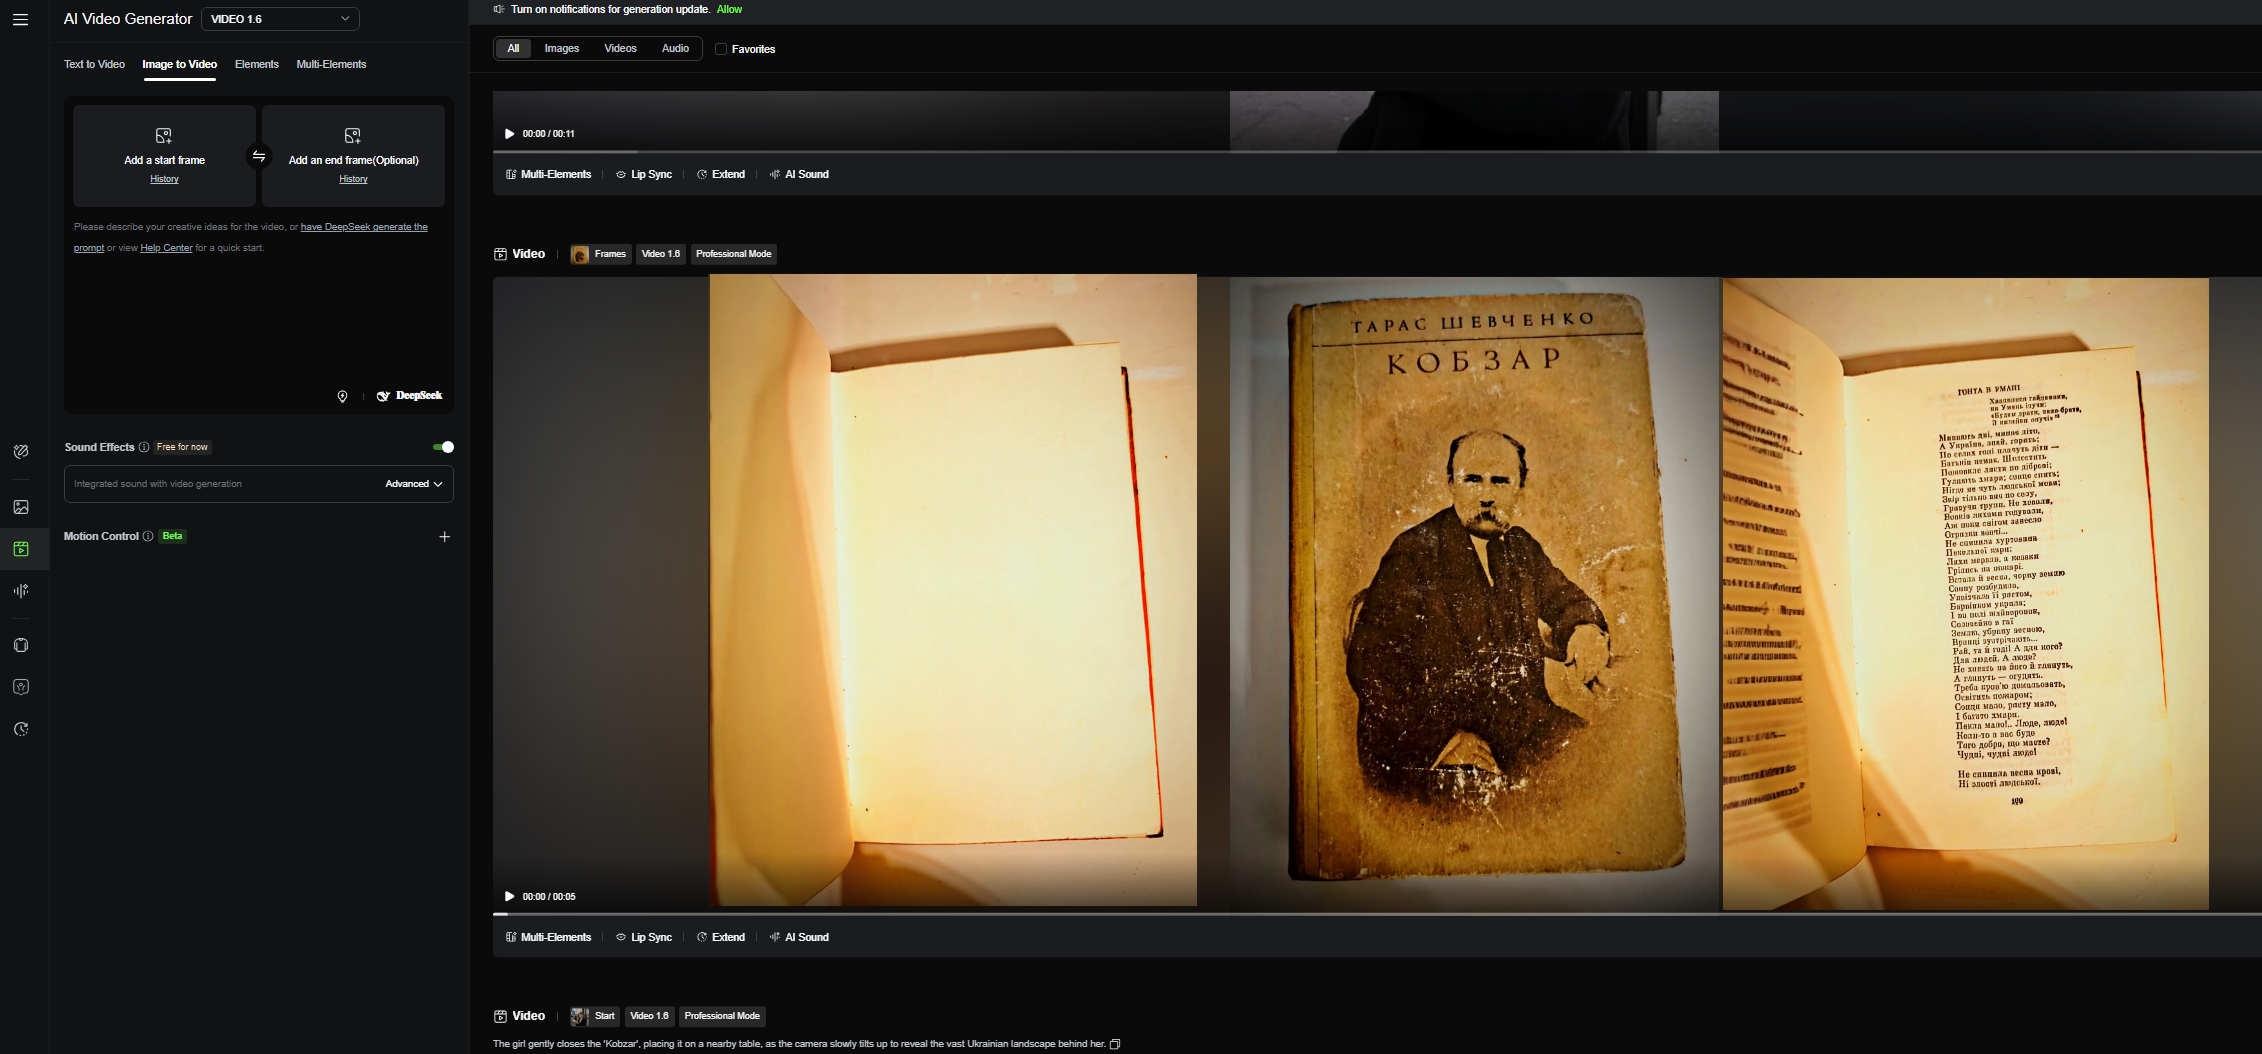Click Extend under the 00:05 video
Screen dimensions: 2262x1054
click(x=721, y=937)
